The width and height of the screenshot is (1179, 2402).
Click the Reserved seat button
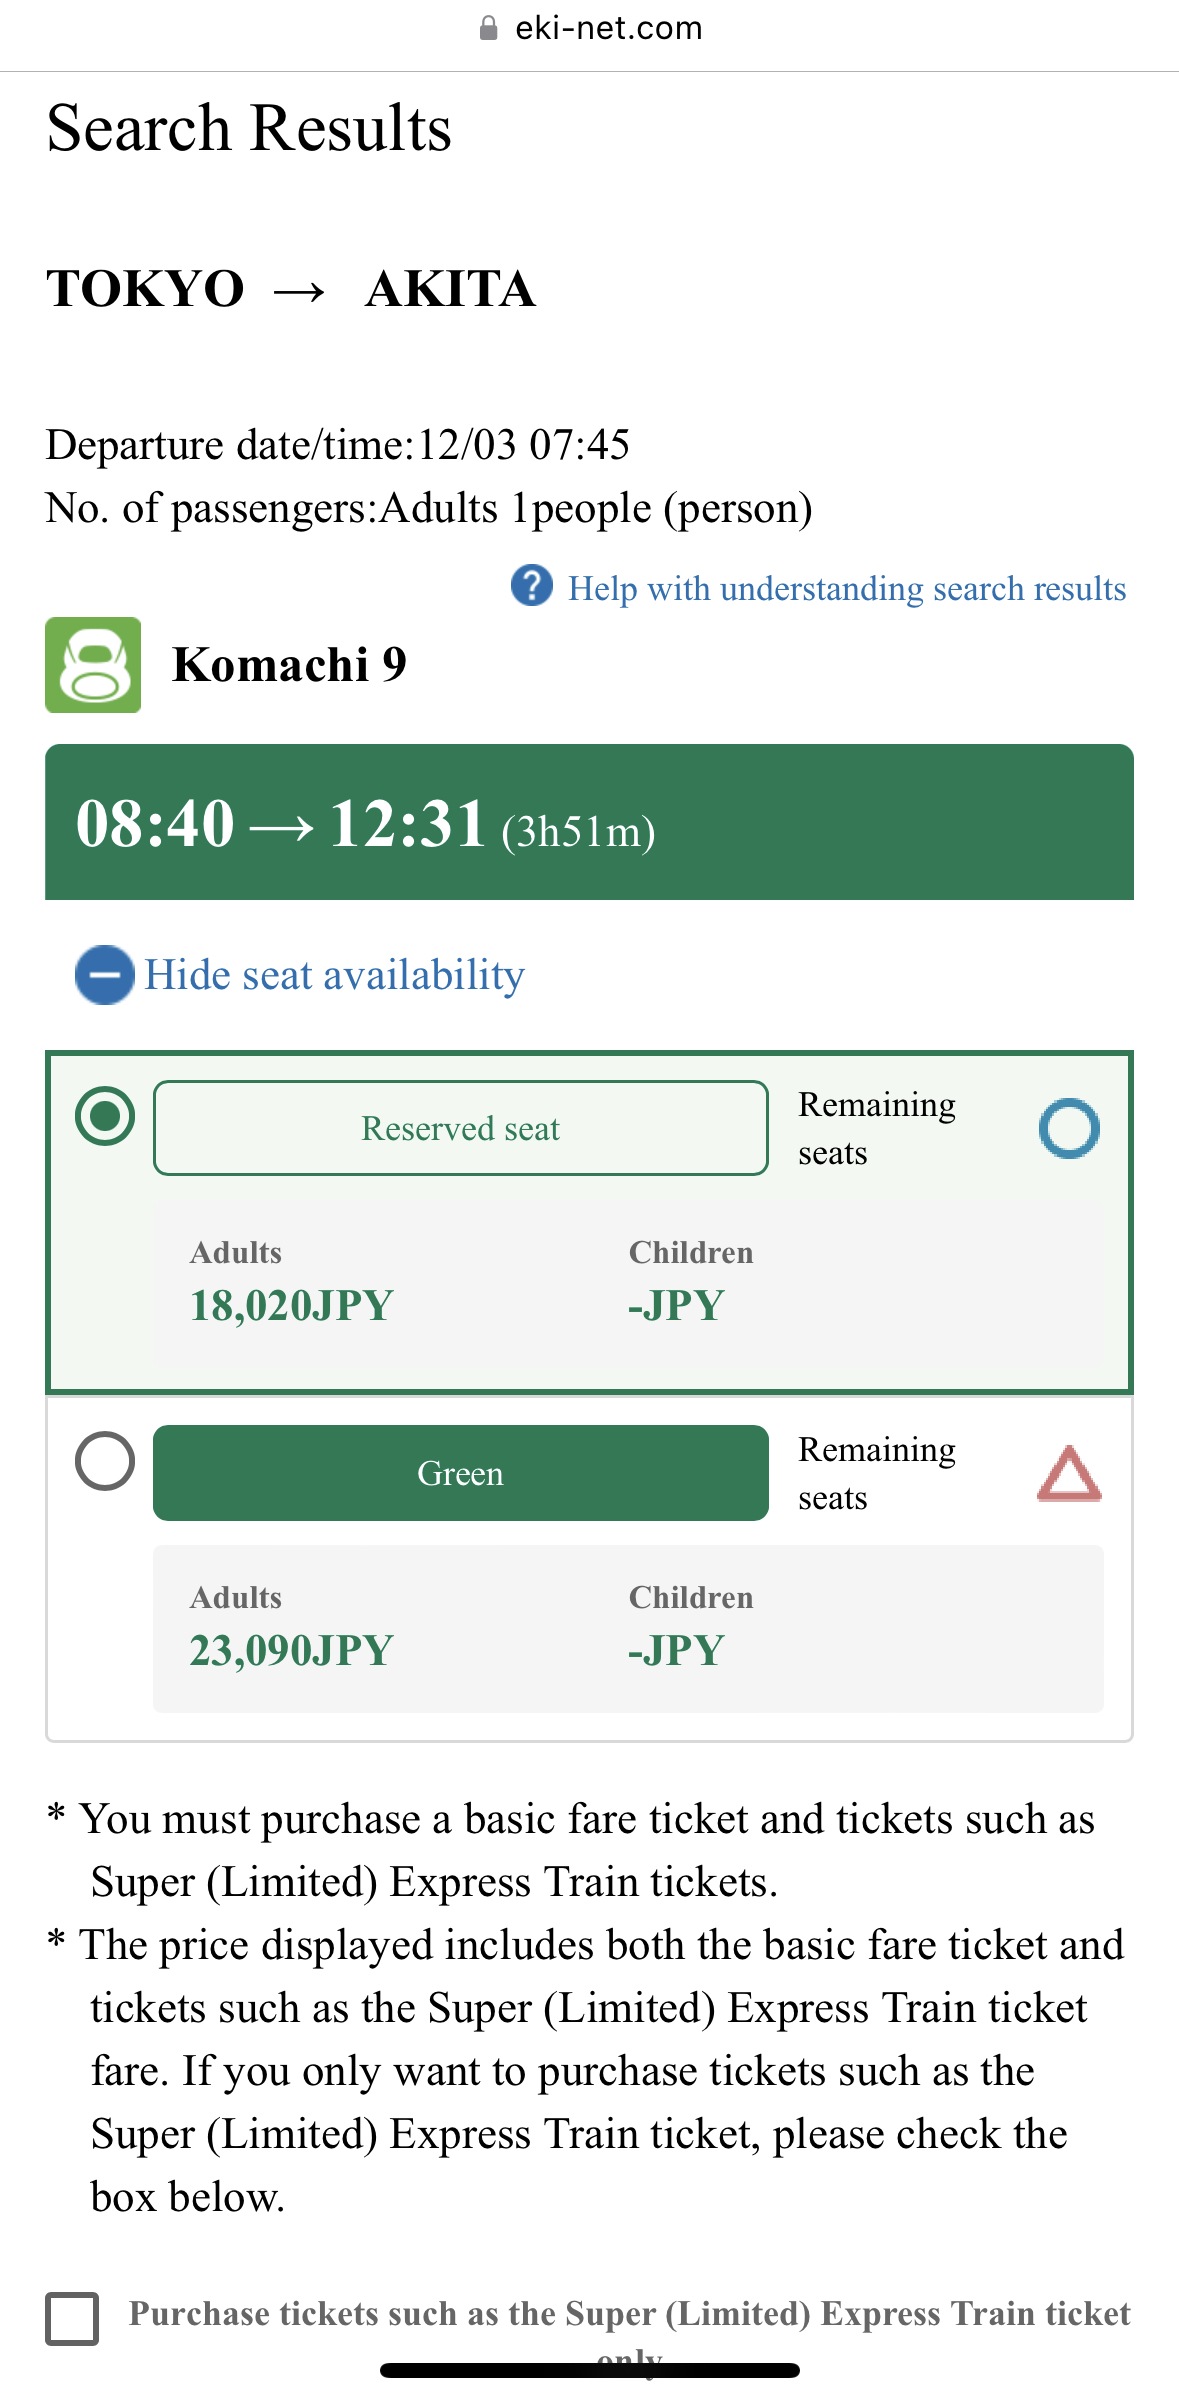tap(460, 1128)
